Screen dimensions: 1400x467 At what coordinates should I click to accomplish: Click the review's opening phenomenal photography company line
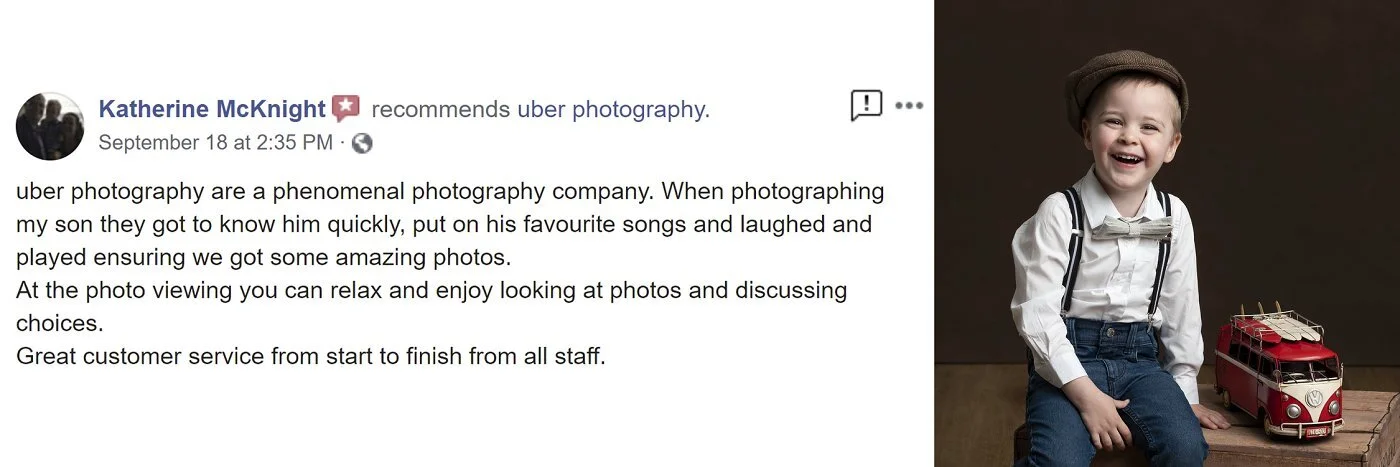[x=450, y=190]
